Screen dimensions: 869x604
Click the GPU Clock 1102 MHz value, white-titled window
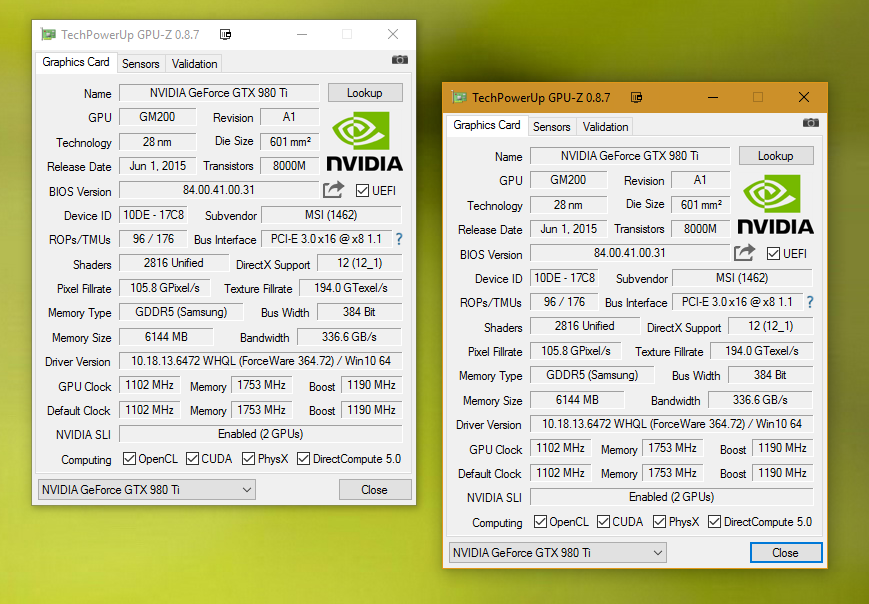pos(150,385)
